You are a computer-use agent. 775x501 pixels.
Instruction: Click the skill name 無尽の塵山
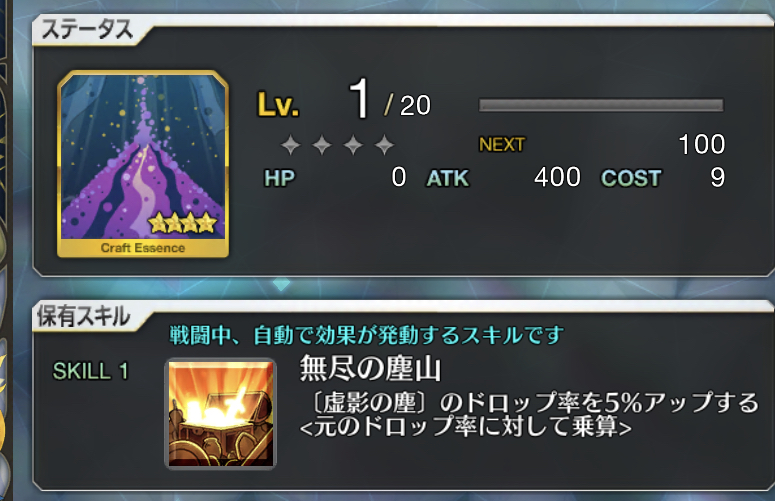370,369
